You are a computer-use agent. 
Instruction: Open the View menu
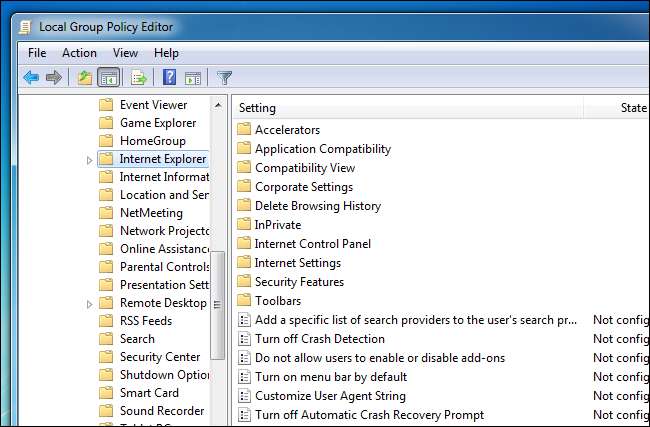click(x=125, y=53)
